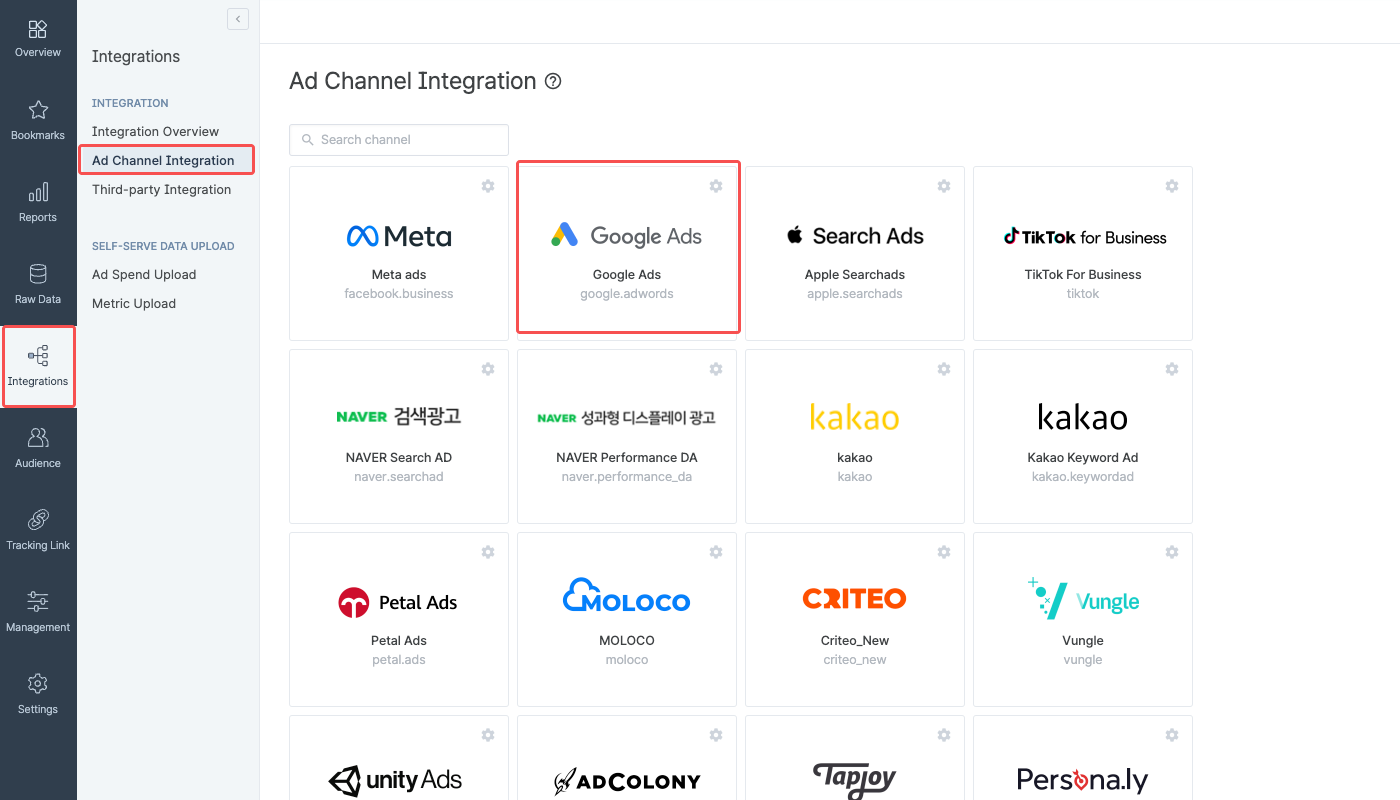Click the criteo_new identifier text

pos(855,660)
